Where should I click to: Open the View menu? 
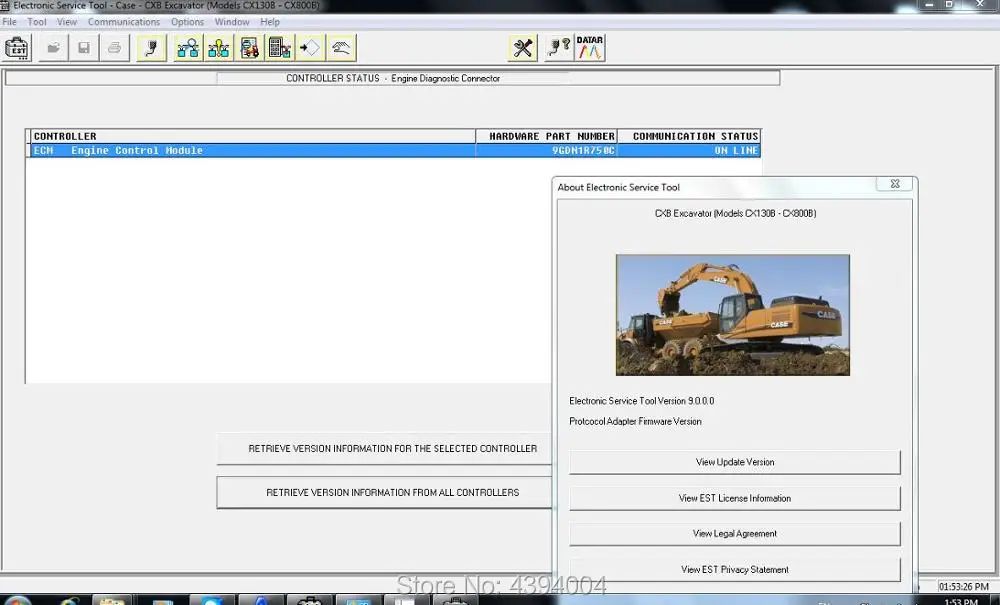tap(67, 22)
